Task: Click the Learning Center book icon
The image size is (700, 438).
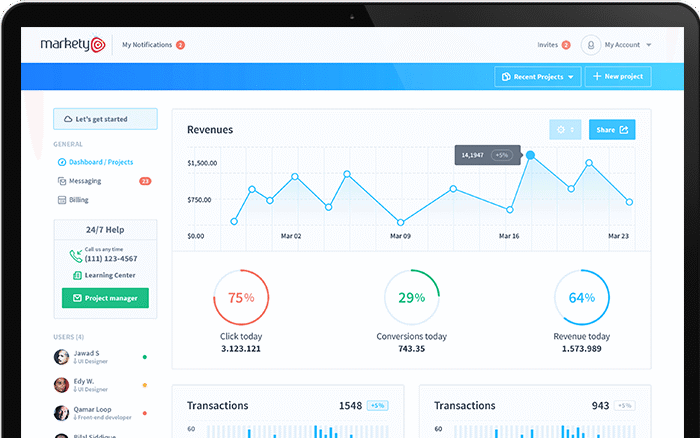Action: [x=77, y=275]
